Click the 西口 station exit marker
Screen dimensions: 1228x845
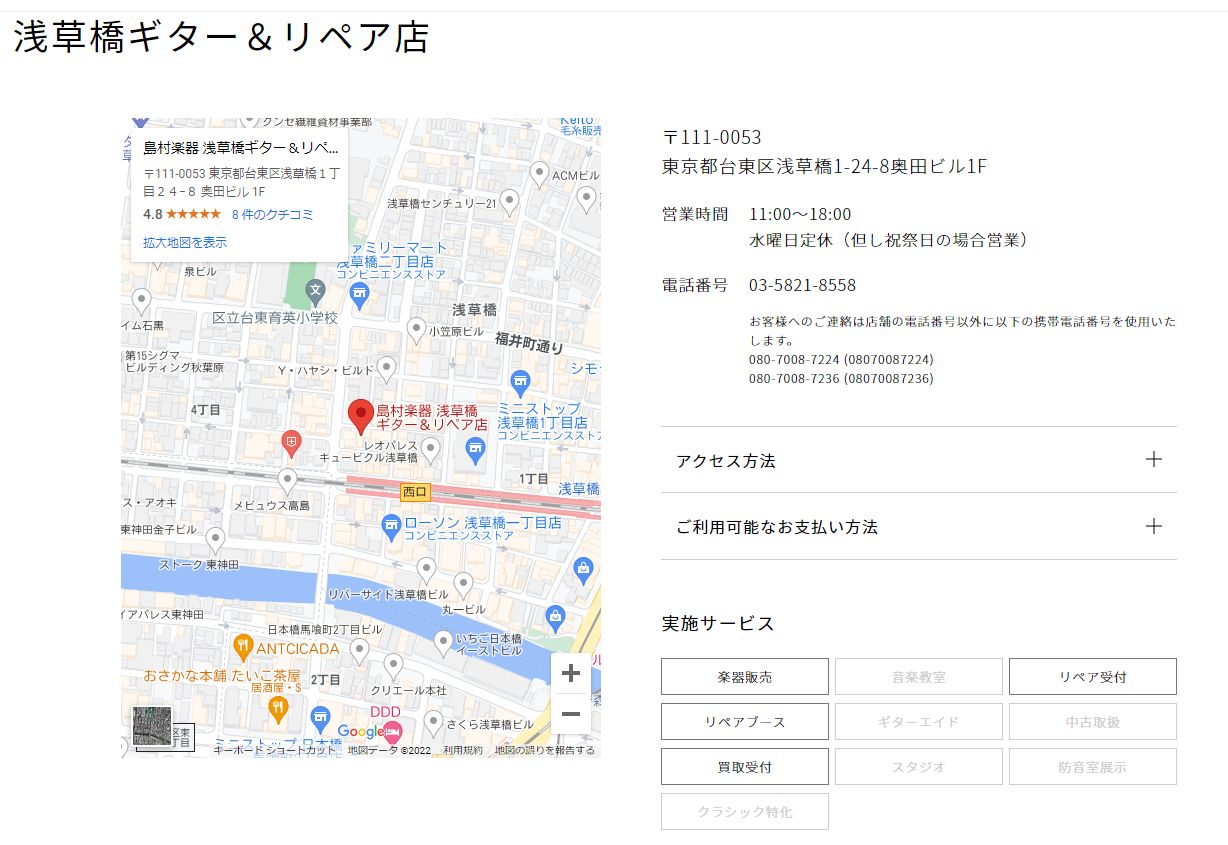pos(415,492)
